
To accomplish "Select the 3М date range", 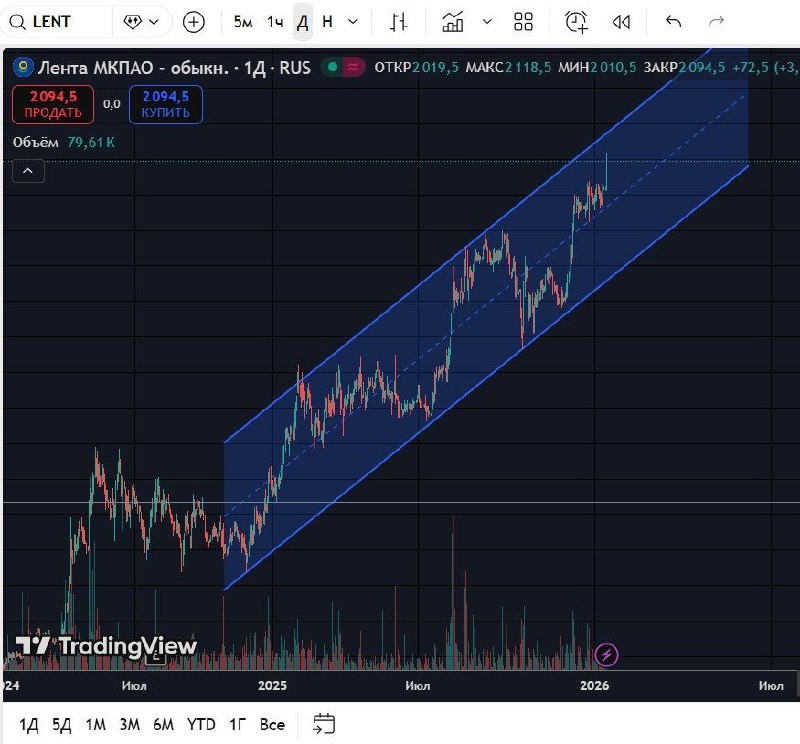I will 130,725.
